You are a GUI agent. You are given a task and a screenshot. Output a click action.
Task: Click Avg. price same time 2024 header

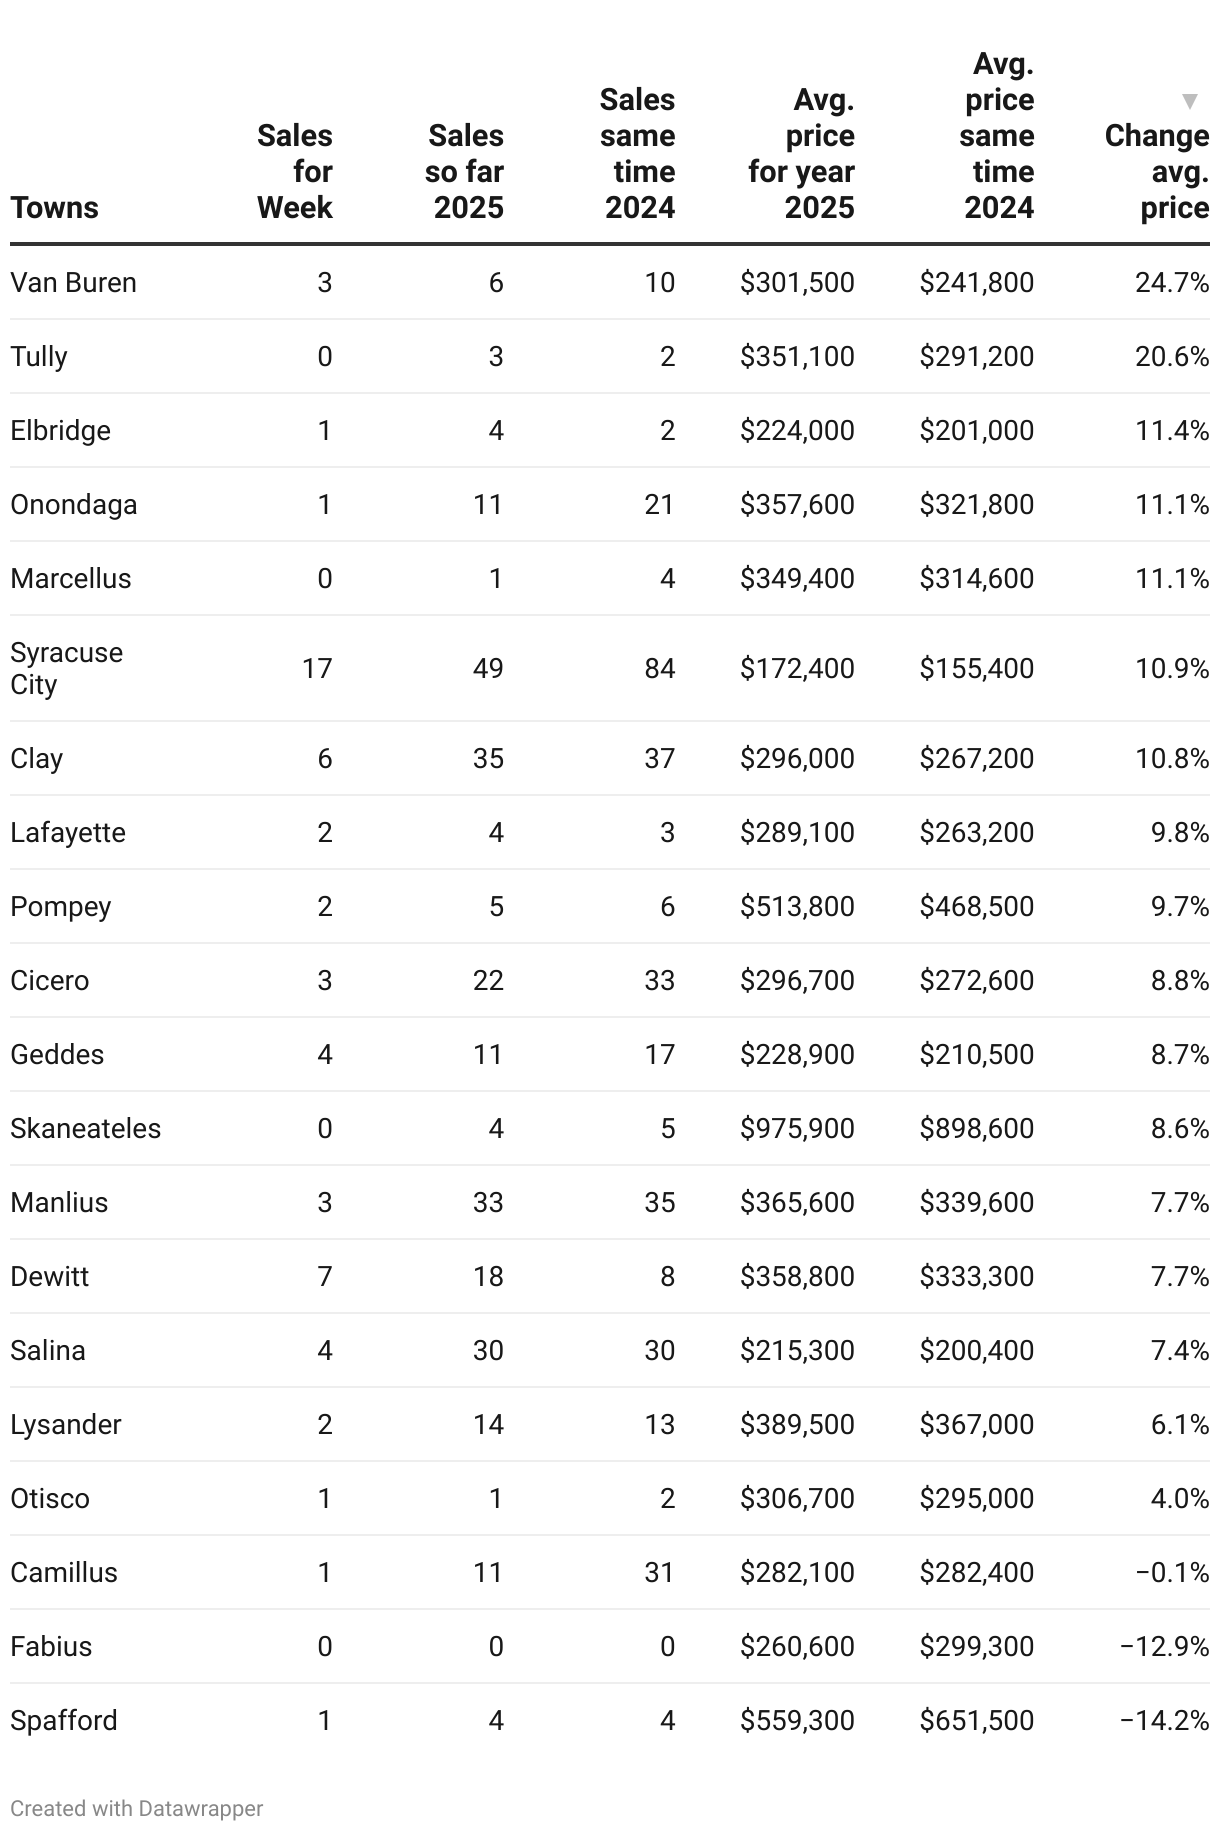(996, 136)
